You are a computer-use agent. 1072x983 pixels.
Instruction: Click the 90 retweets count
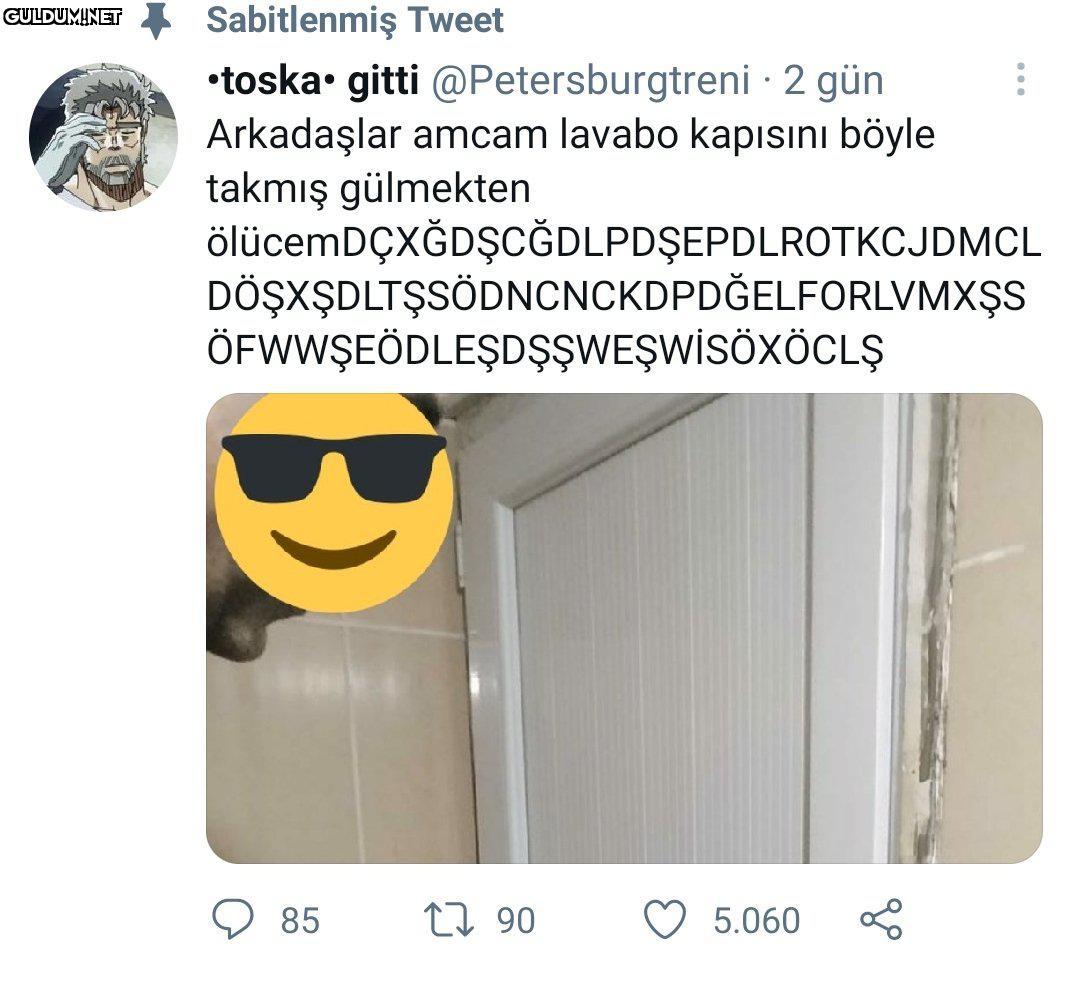coord(516,920)
